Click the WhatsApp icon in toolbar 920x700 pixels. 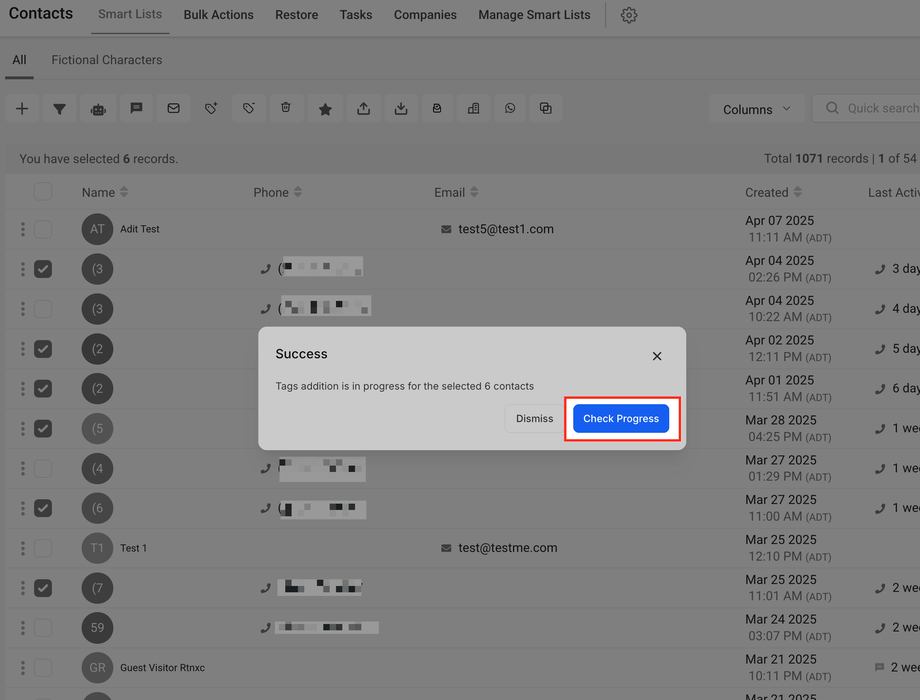click(510, 109)
